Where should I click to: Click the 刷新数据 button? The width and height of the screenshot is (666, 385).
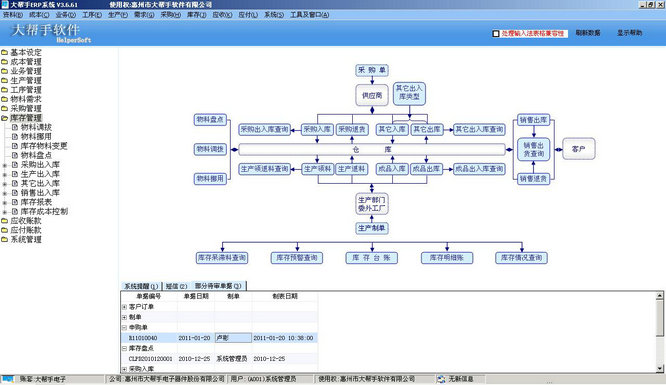[x=588, y=33]
